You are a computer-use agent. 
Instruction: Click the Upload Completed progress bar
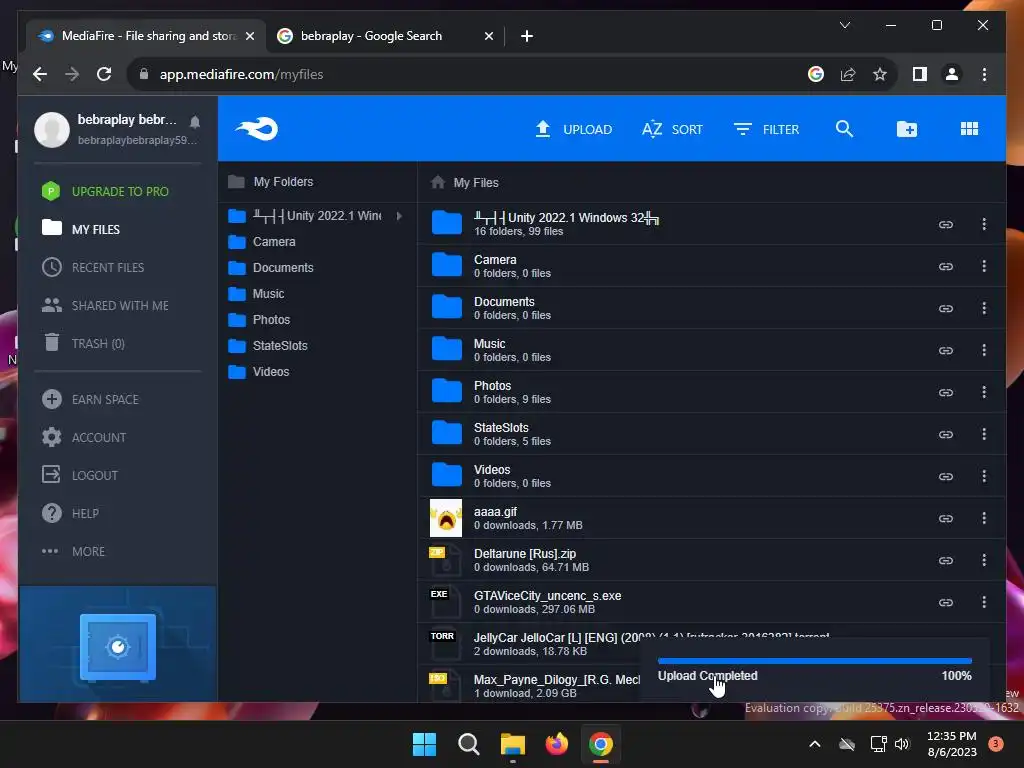(814, 661)
